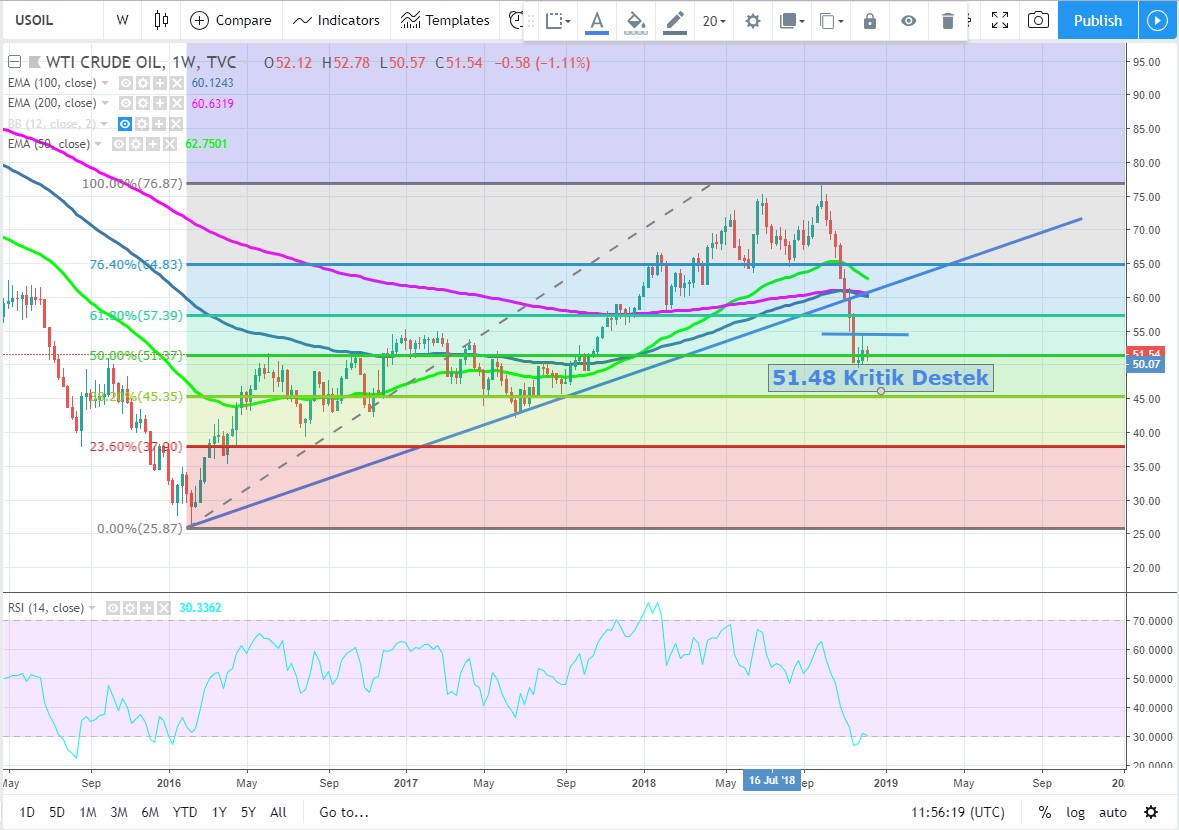Open the candlestick chart style selector
This screenshot has width=1179, height=830.
coord(161,20)
